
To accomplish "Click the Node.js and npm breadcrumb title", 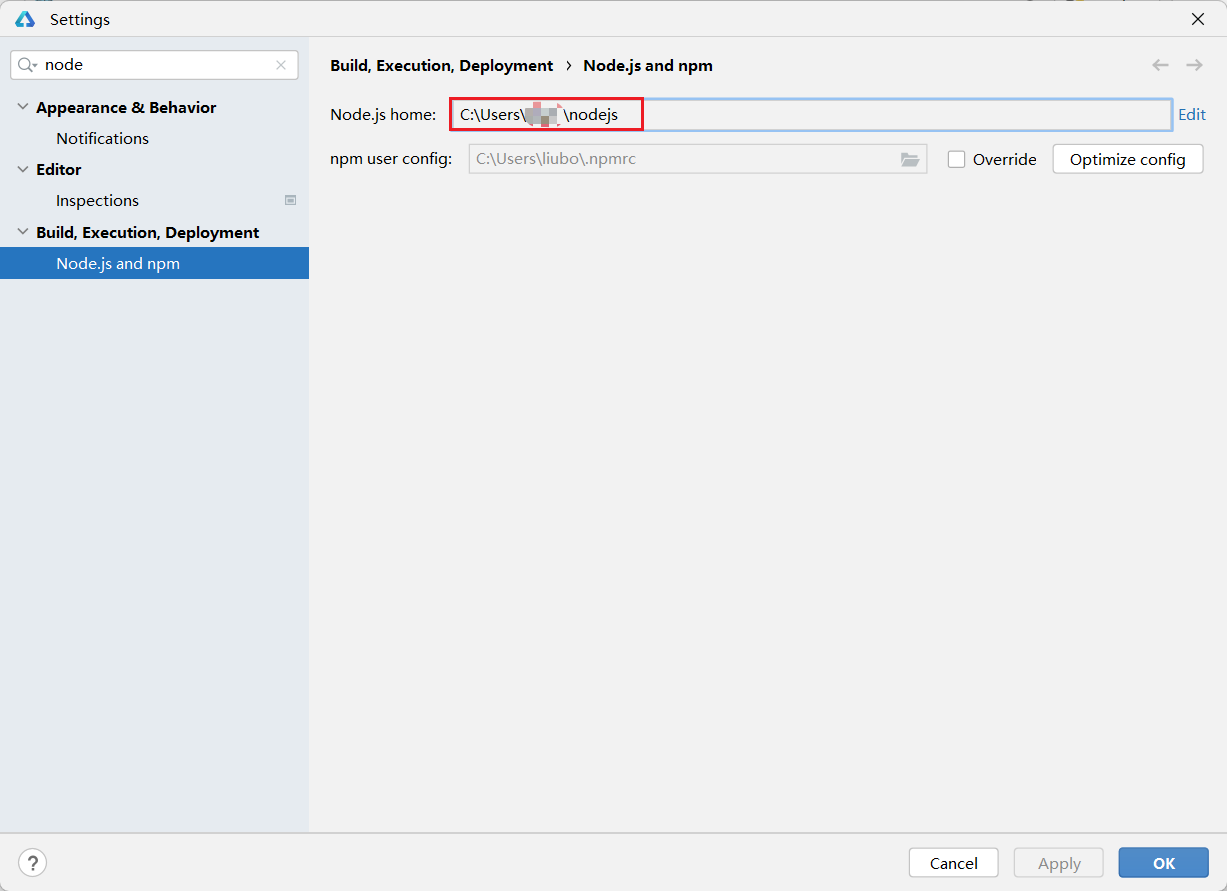I will [x=648, y=65].
